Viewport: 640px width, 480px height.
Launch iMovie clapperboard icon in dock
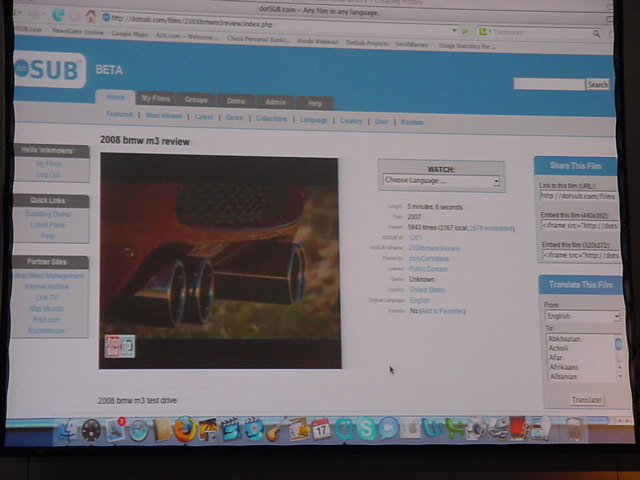click(231, 429)
